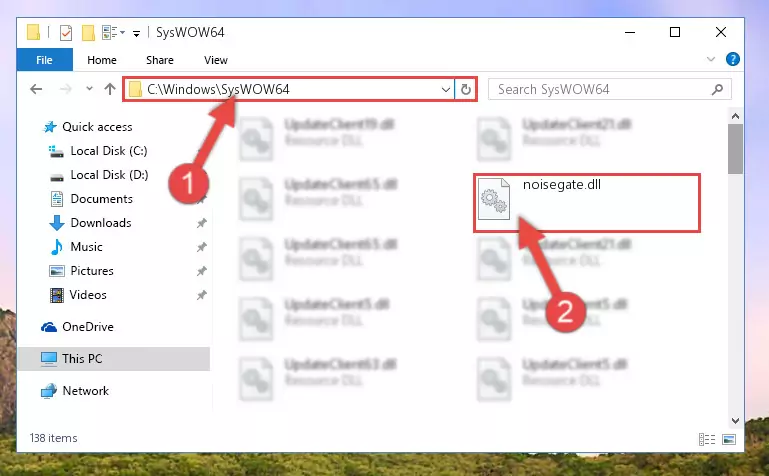Click the Search SysWOW64 box
769x476 pixels.
coord(610,89)
